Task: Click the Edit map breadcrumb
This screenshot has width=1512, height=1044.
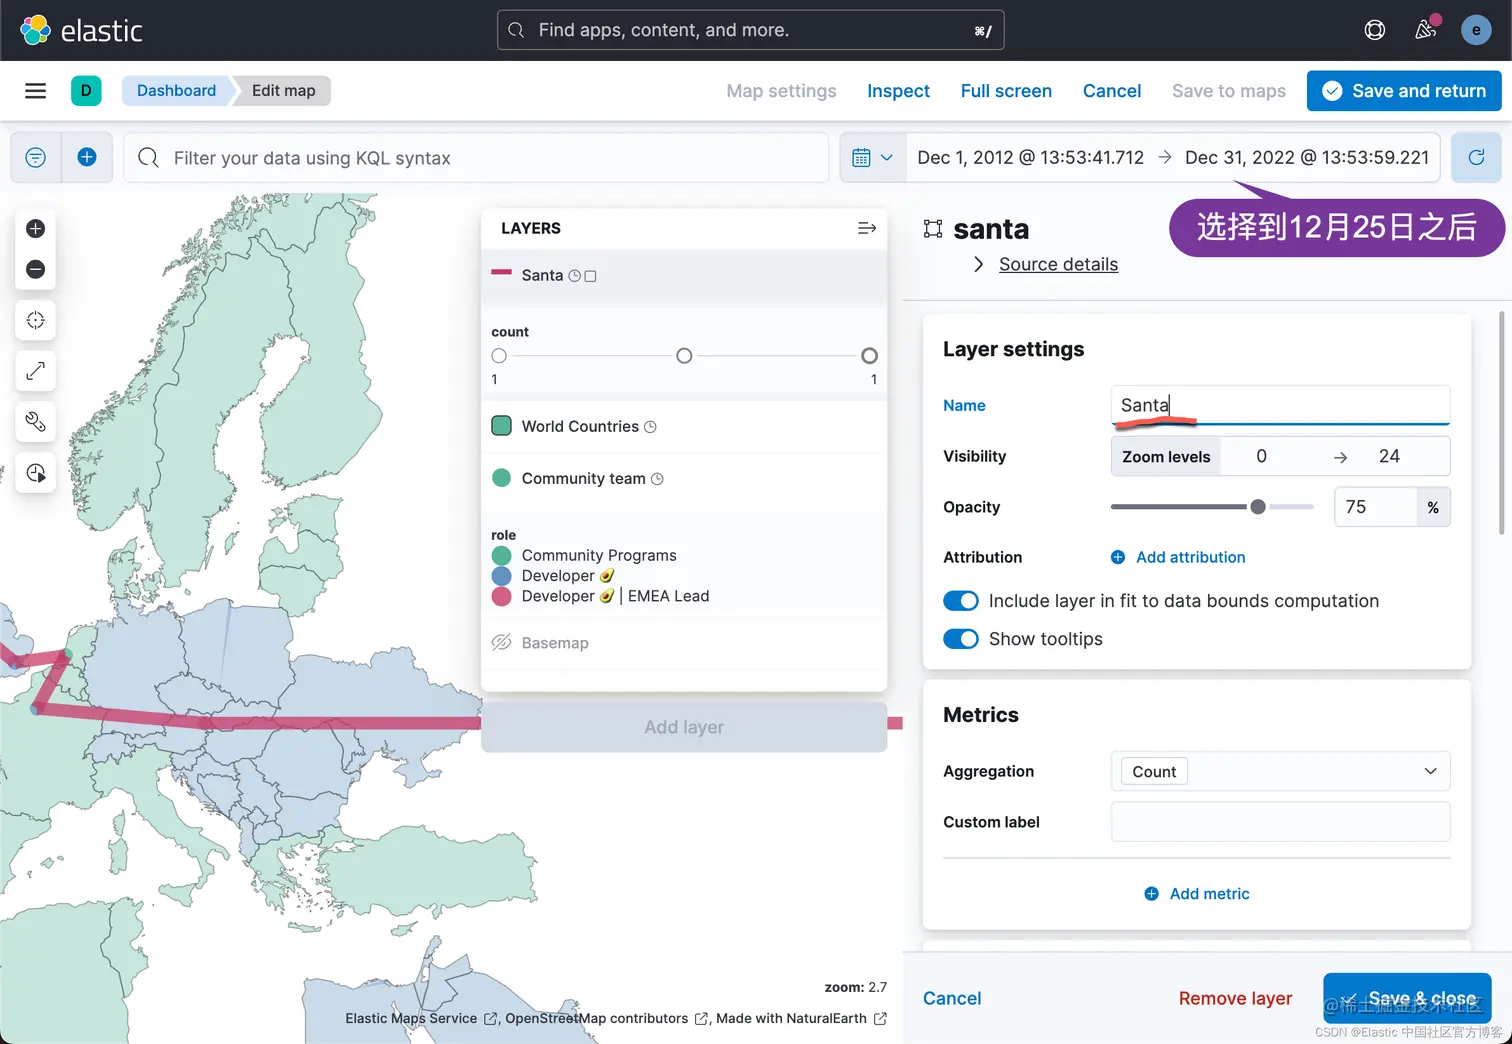Action: pos(283,91)
